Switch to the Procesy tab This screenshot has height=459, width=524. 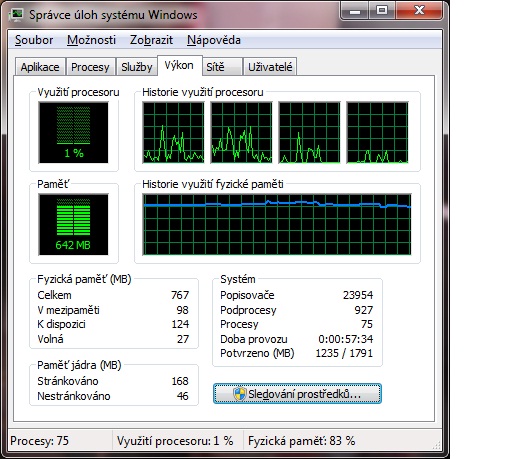(90, 67)
